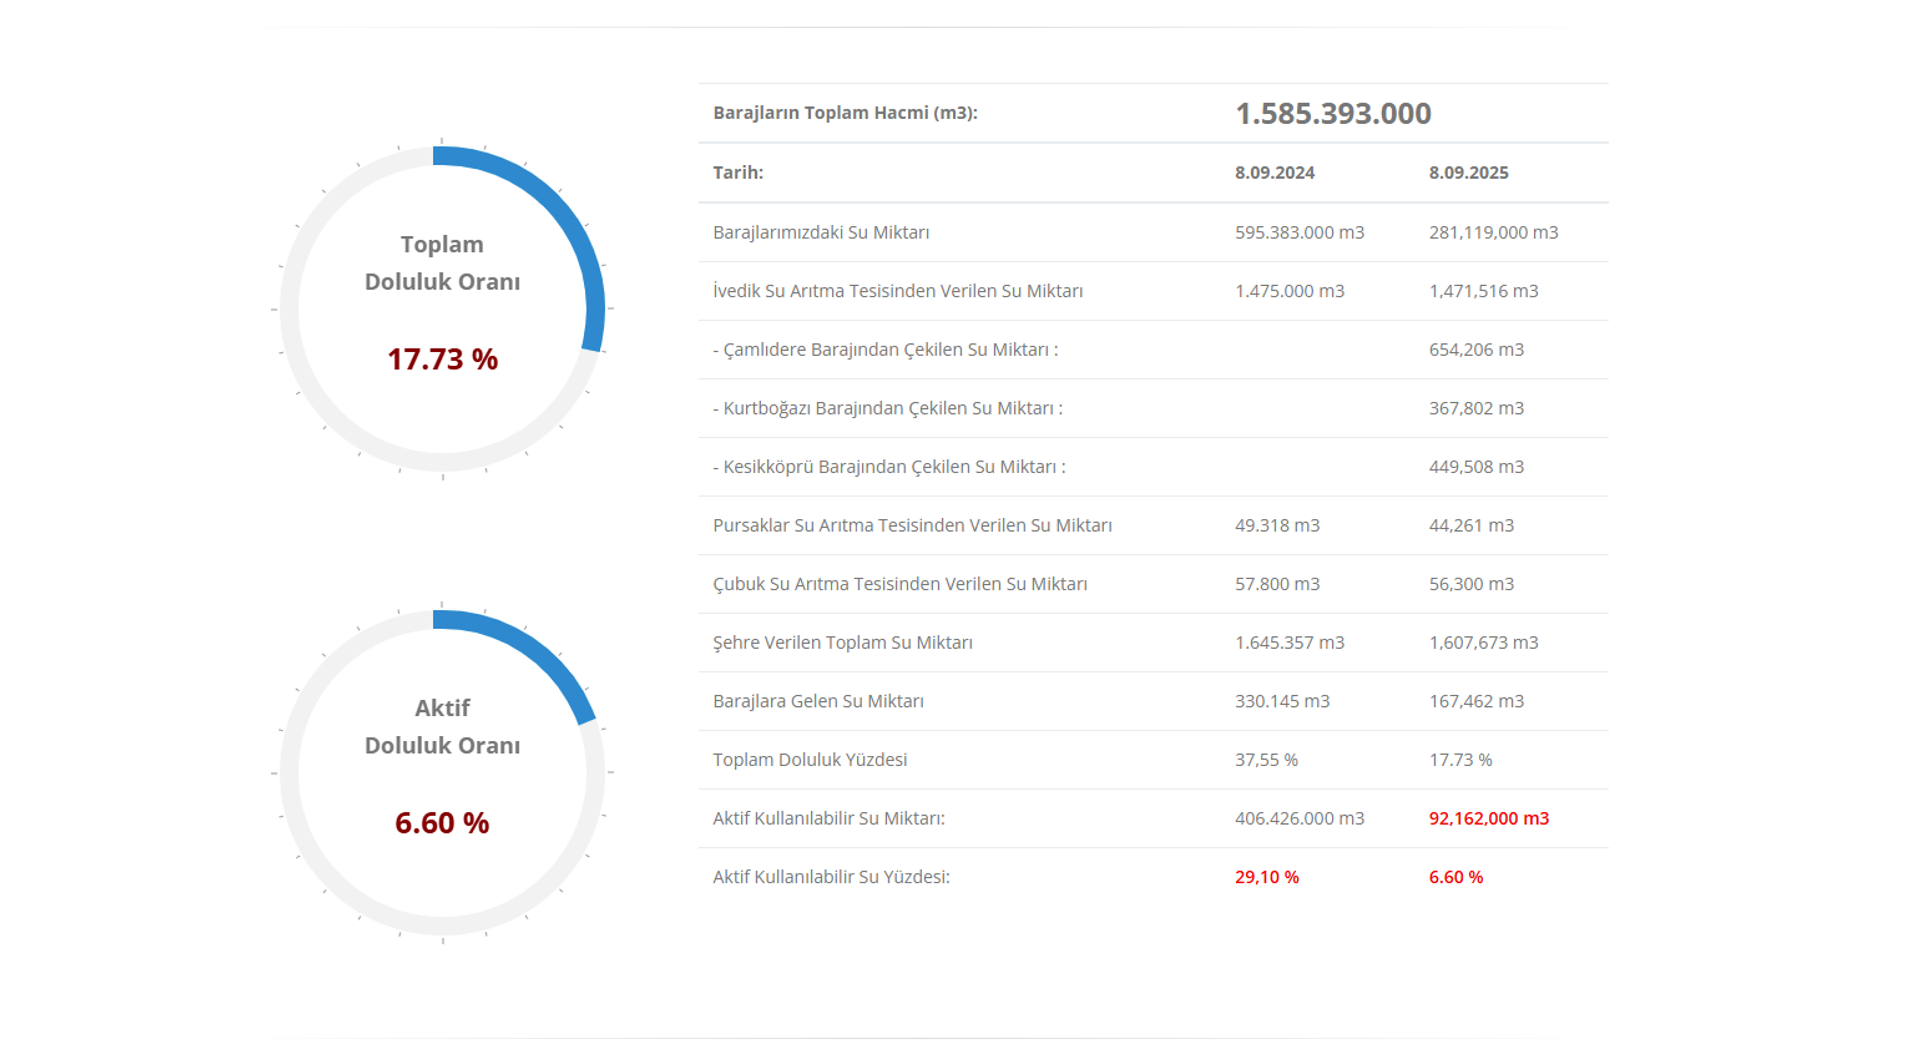Click 17.73 % inside the top gauge

pyautogui.click(x=442, y=359)
